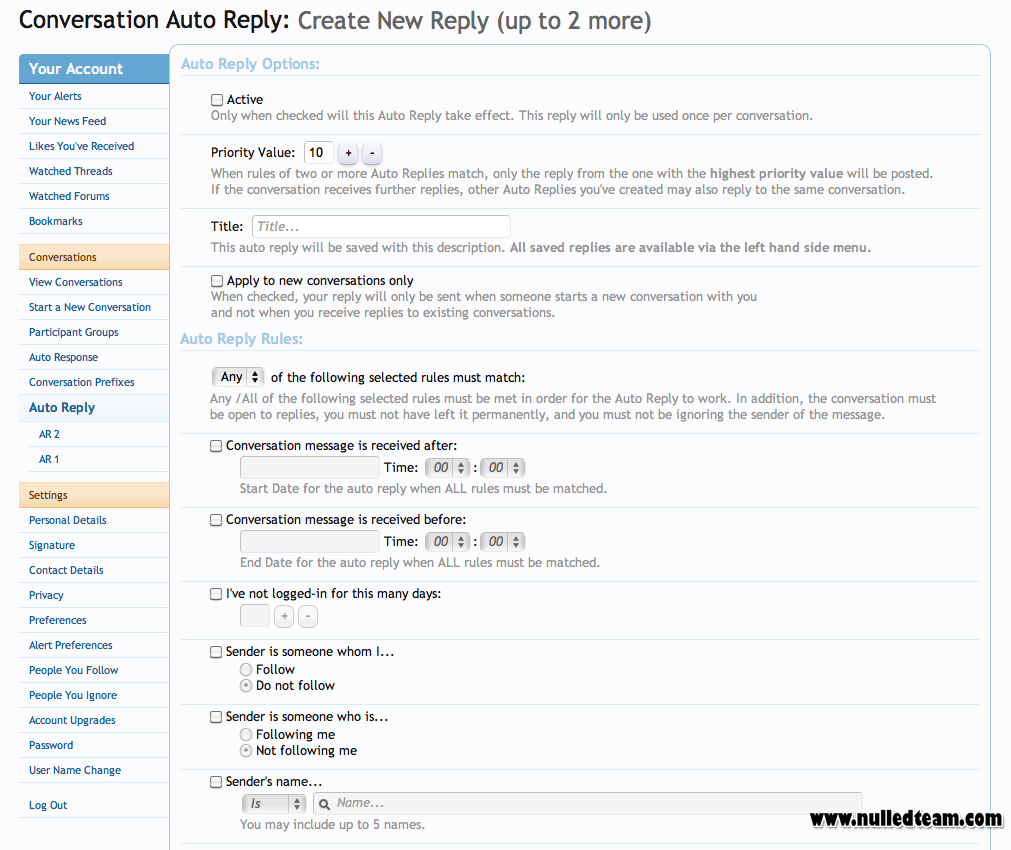The image size is (1011, 850).
Task: Click the Conversations section header
Action: tap(94, 257)
